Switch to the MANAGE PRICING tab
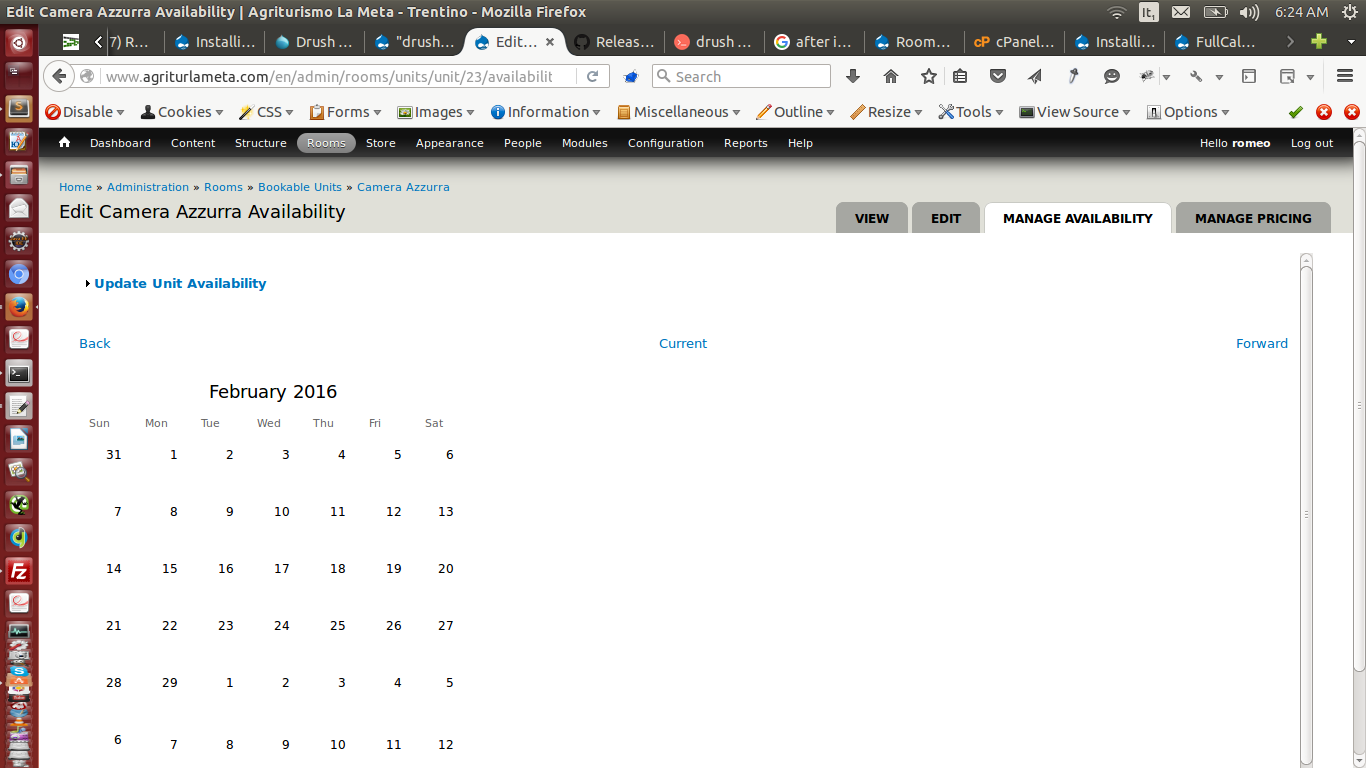Viewport: 1366px width, 768px height. pyautogui.click(x=1252, y=217)
